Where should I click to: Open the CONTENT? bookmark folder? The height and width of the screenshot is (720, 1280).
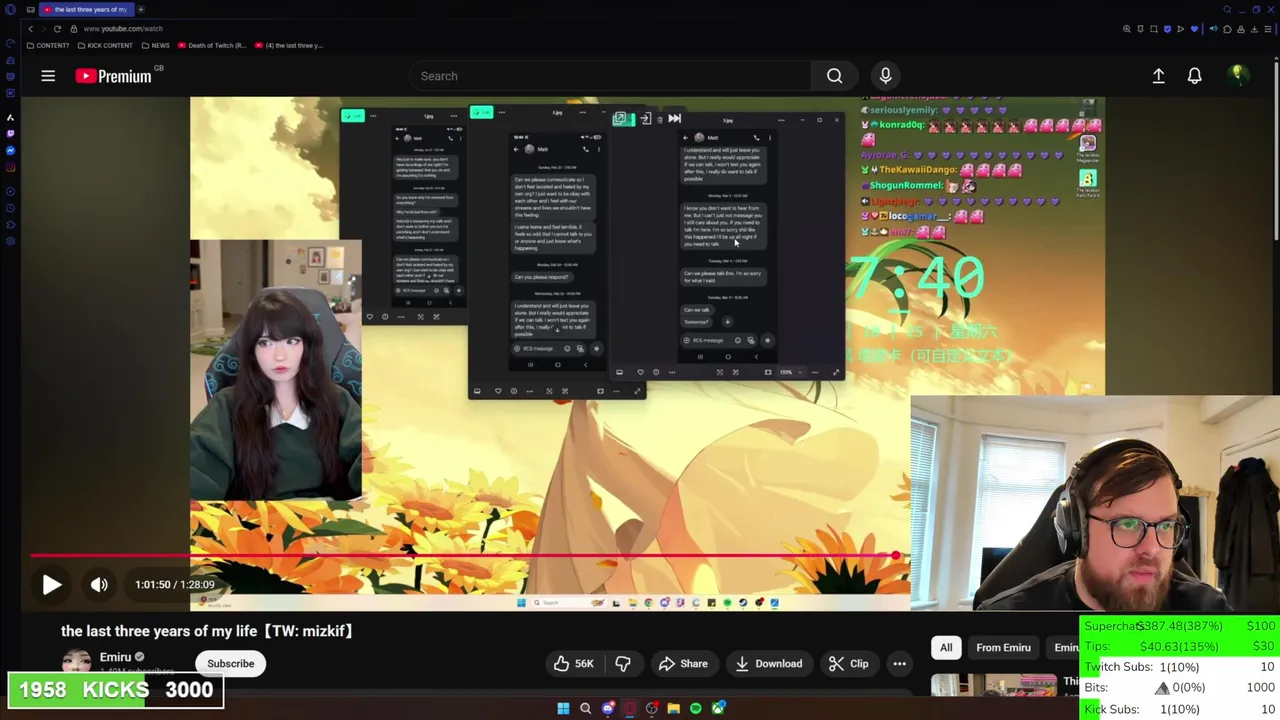pos(48,45)
